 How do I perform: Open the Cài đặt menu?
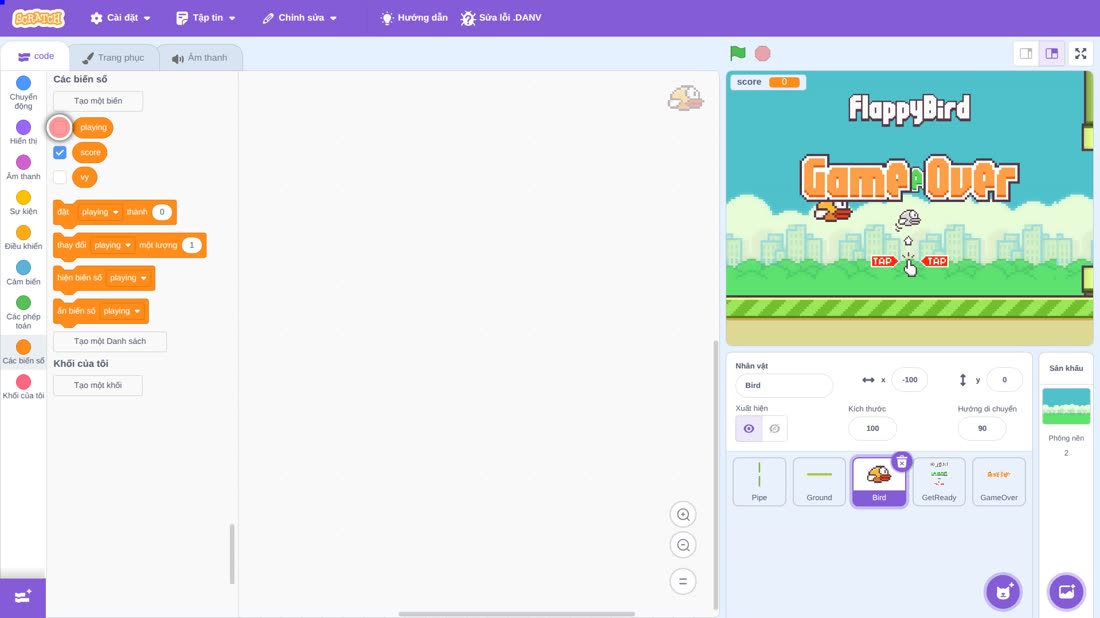pos(121,18)
